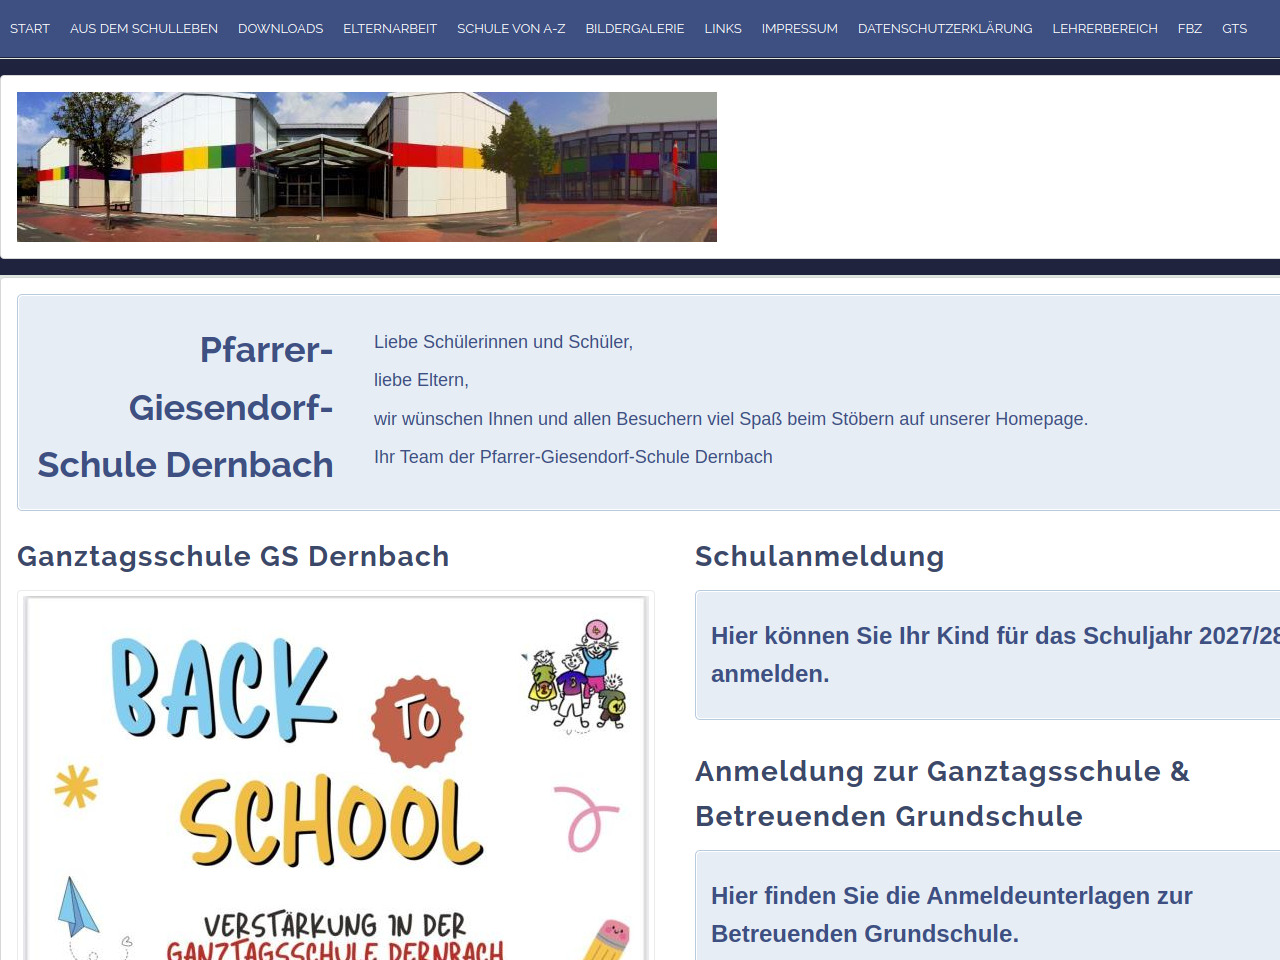Click the Ganztagsschule GS Dernbach heading
Screen dimensions: 1280x960
(233, 556)
